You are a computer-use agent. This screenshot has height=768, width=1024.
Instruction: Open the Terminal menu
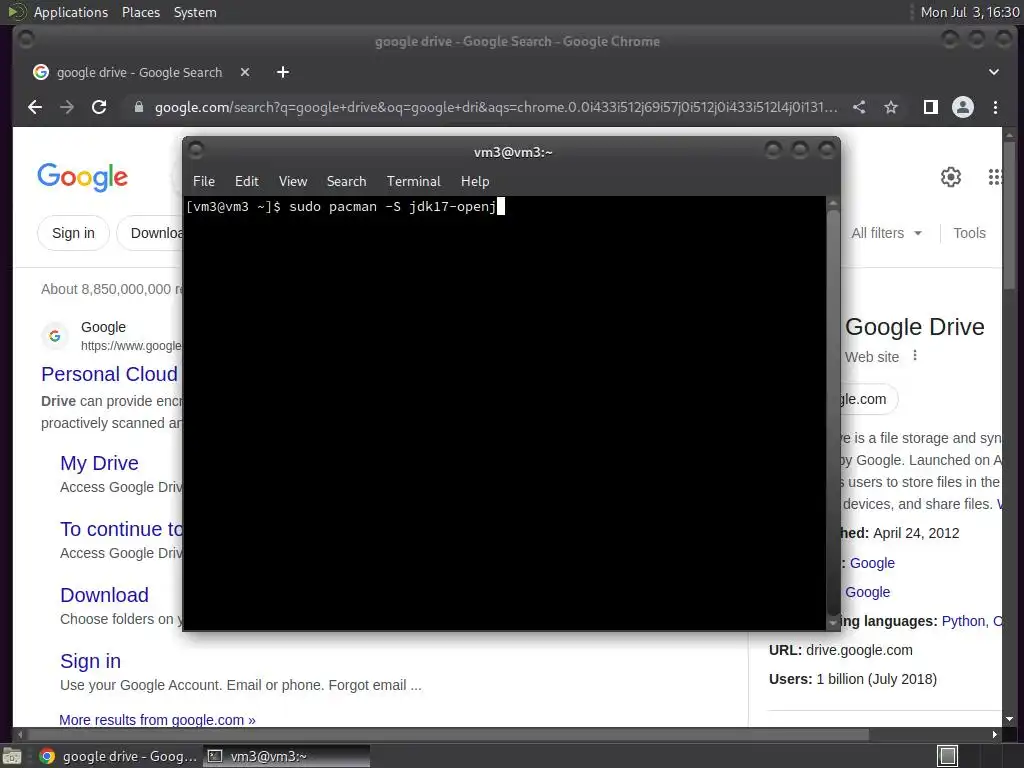(x=413, y=182)
